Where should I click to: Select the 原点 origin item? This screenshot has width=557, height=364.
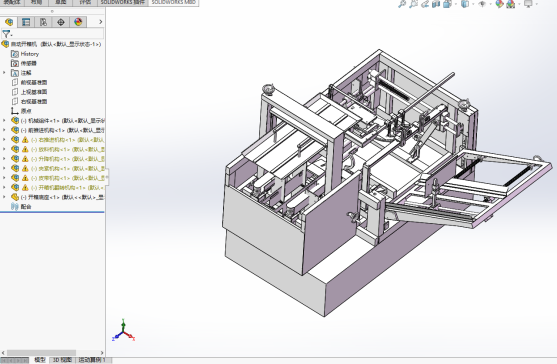(21, 111)
